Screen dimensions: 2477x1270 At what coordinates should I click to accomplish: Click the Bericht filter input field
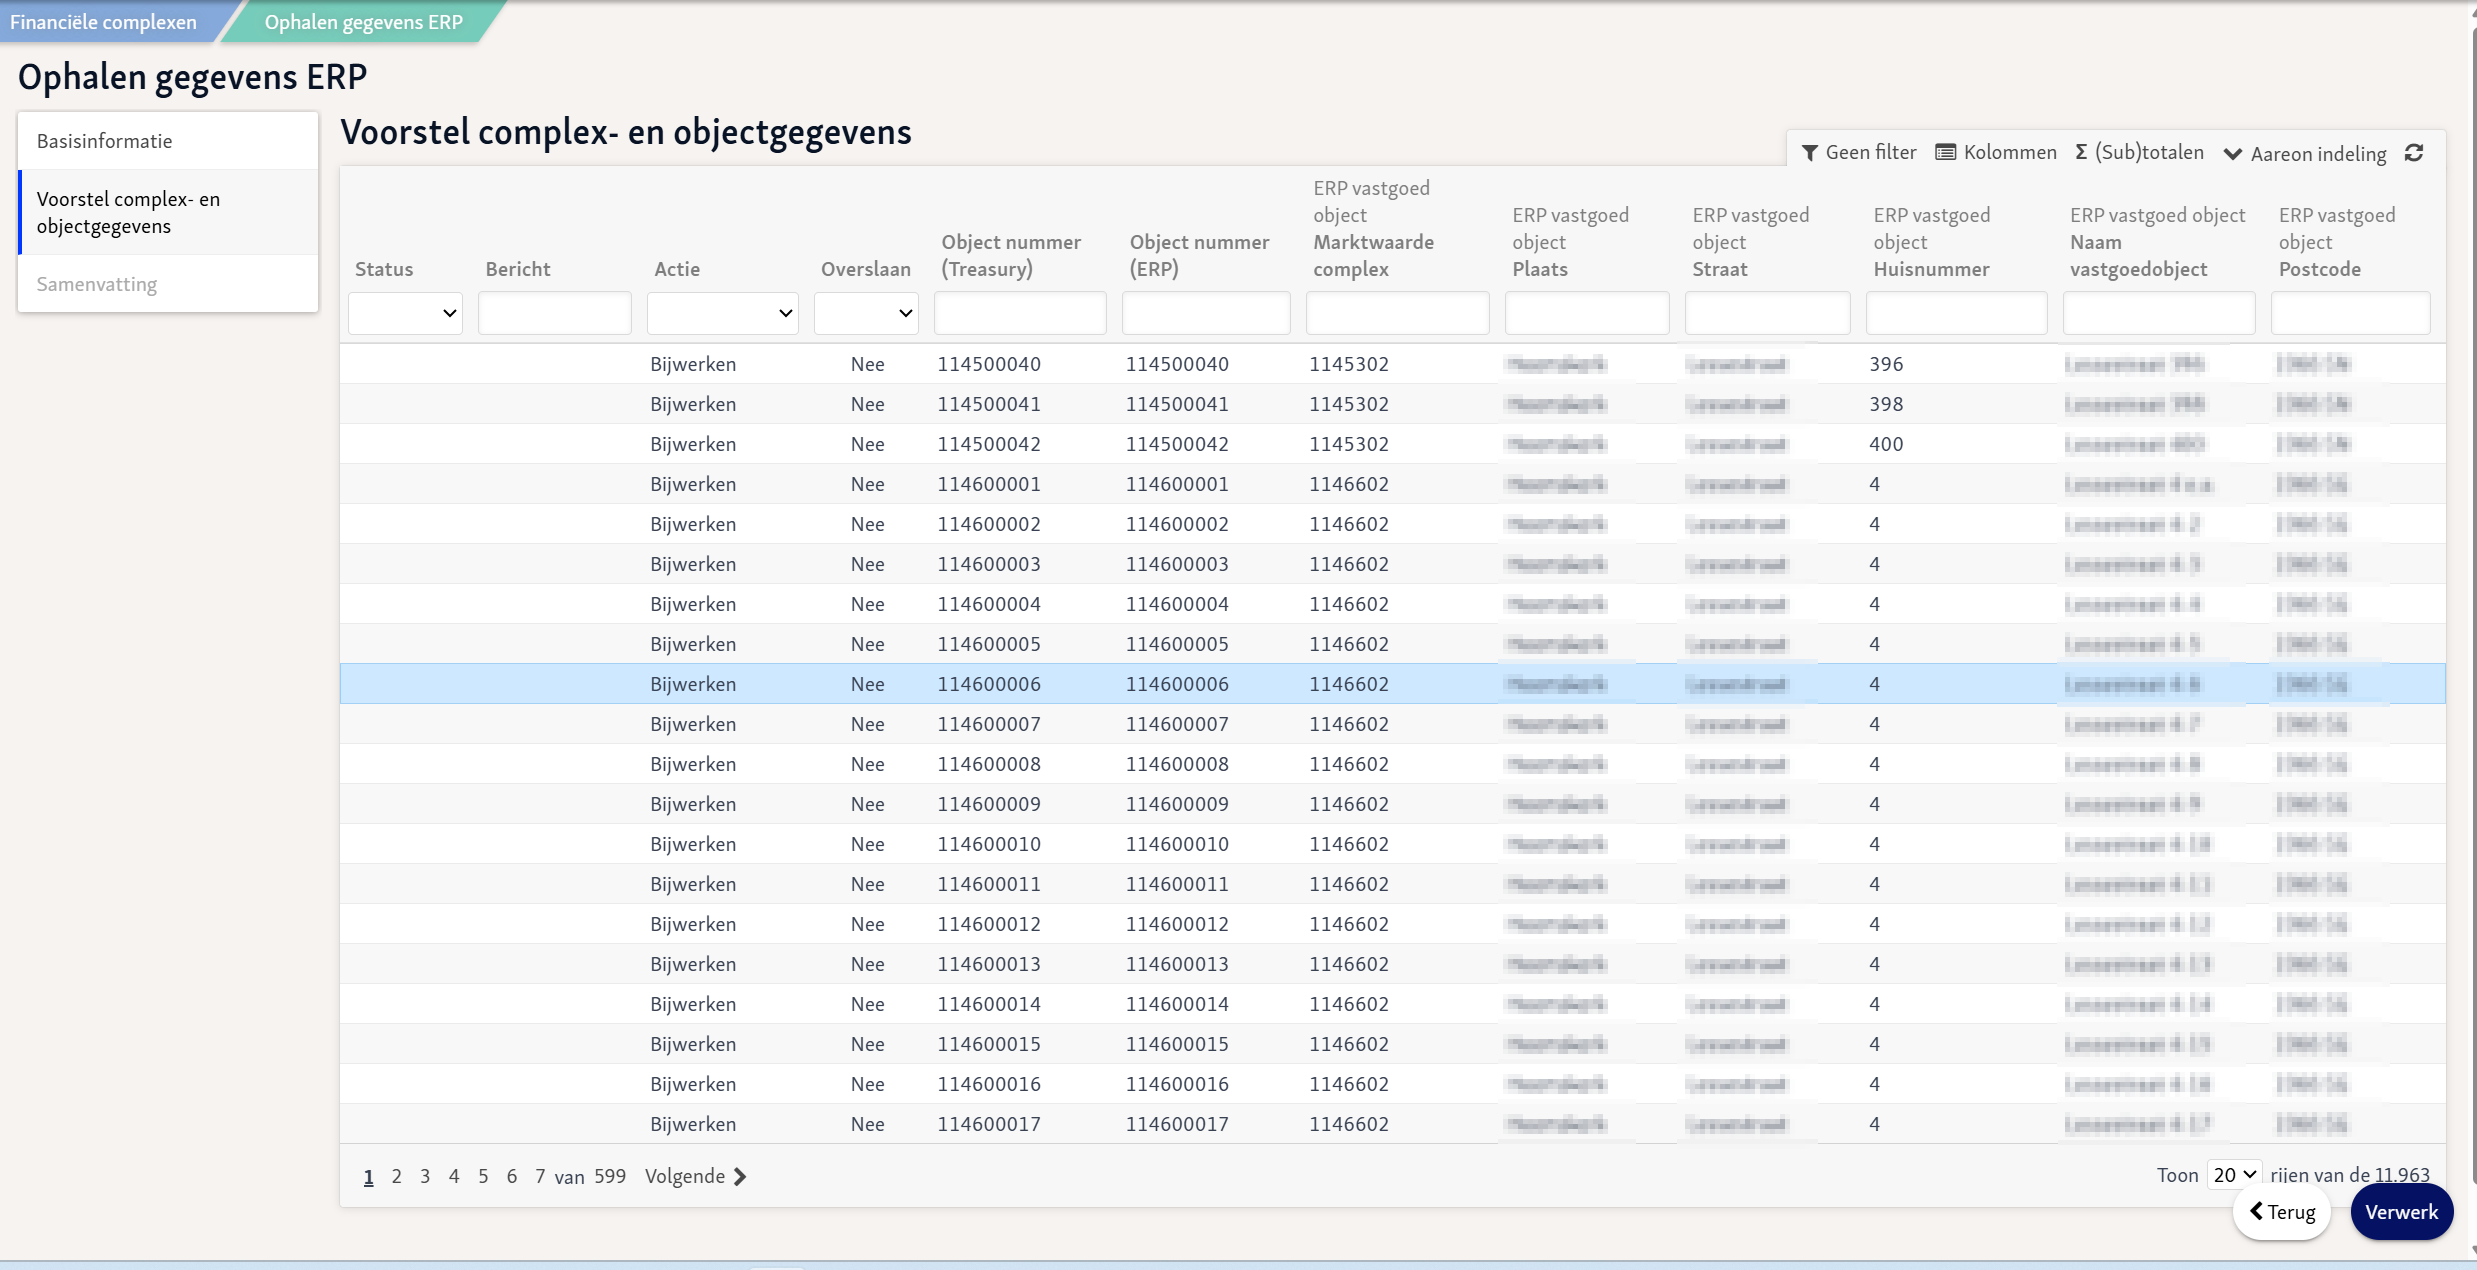555,313
